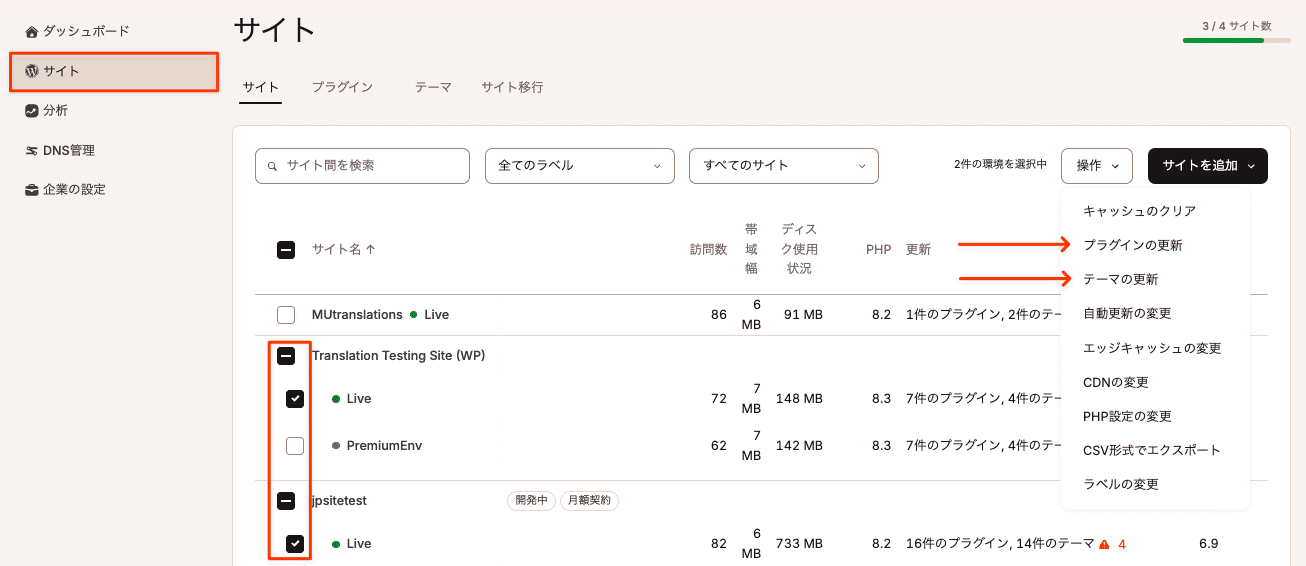Uncheck the jpsitetest Live checkbox
The width and height of the screenshot is (1306, 566).
[295, 544]
